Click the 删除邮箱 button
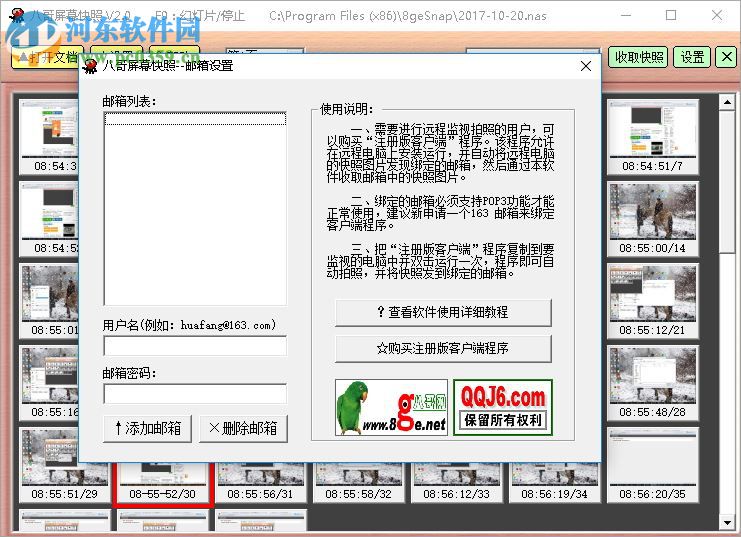741x537 pixels. coord(243,429)
